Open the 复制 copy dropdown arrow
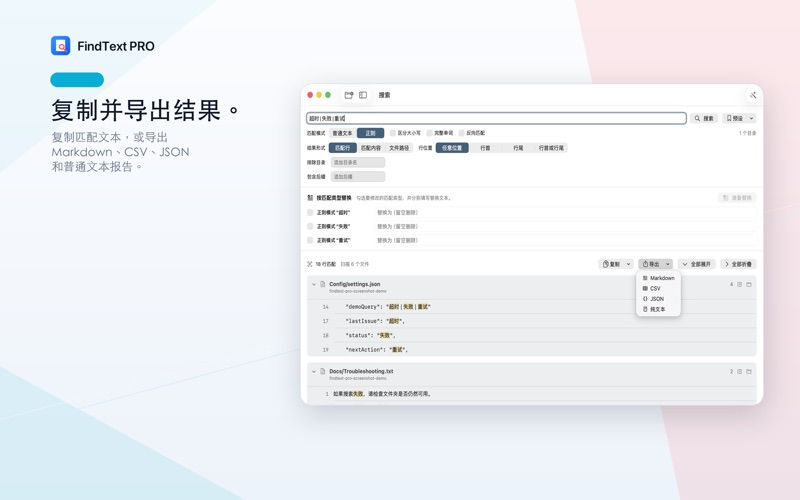The image size is (800, 500). 629,264
